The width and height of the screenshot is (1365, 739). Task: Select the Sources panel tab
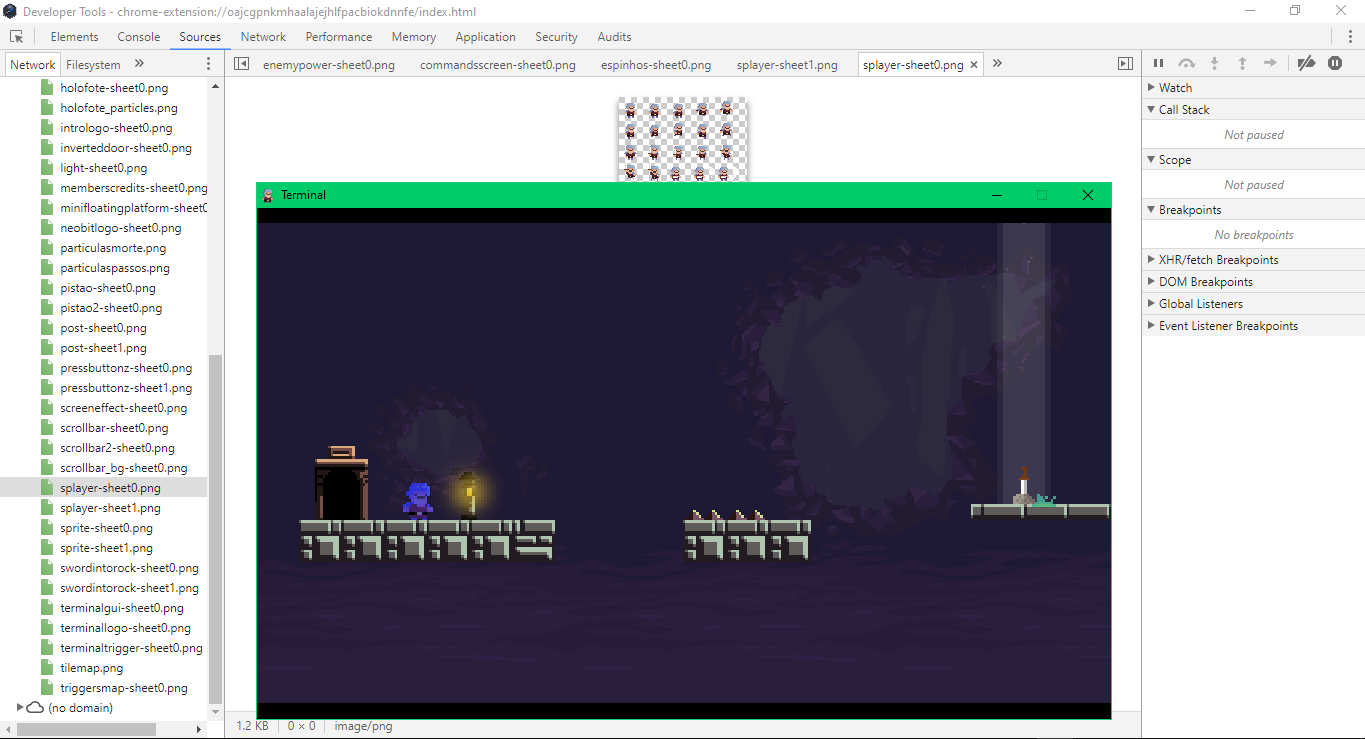click(x=200, y=37)
